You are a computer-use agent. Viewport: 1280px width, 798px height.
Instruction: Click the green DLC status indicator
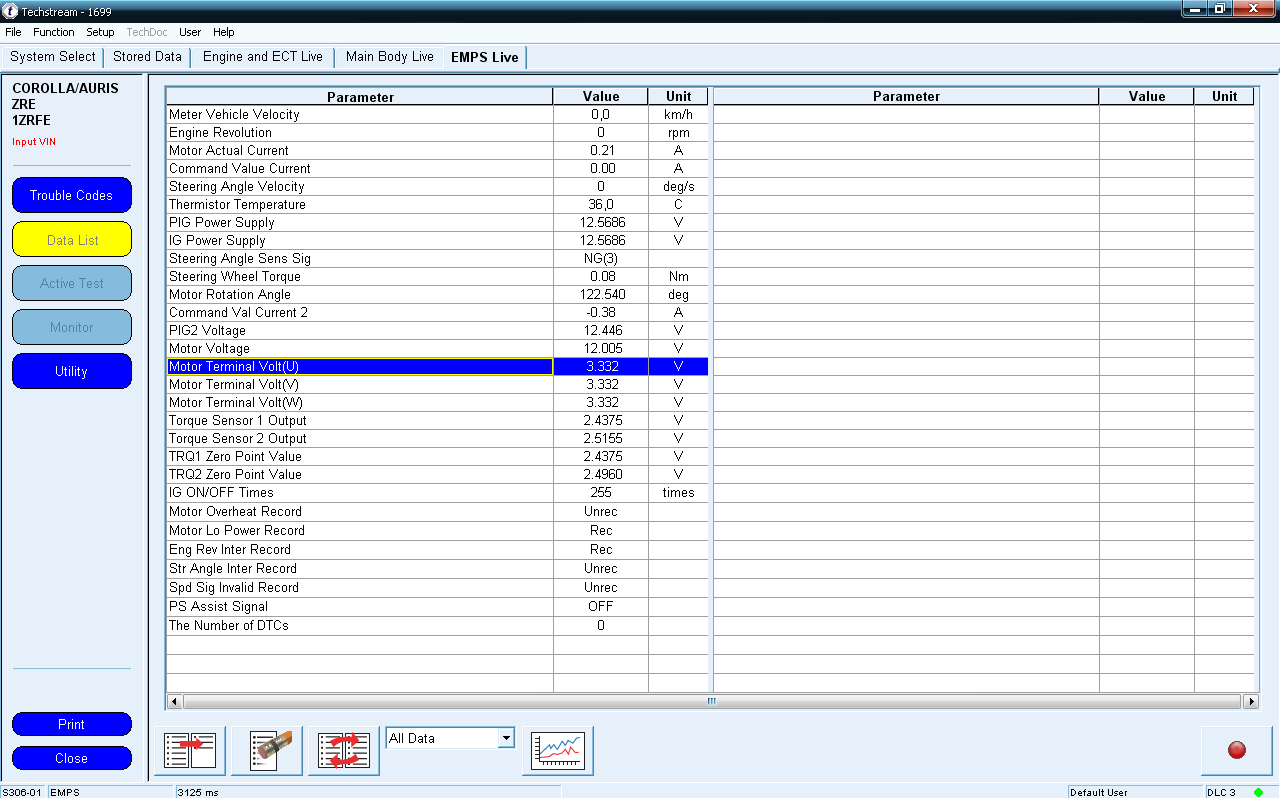pyautogui.click(x=1258, y=792)
